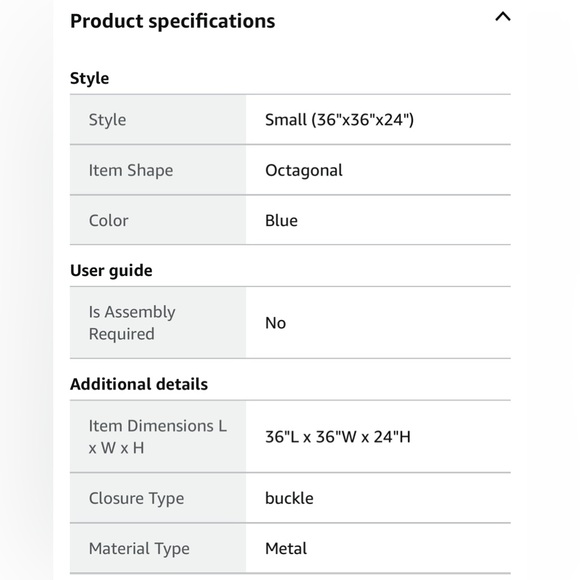Click the Style row label
This screenshot has width=580, height=580.
point(107,120)
